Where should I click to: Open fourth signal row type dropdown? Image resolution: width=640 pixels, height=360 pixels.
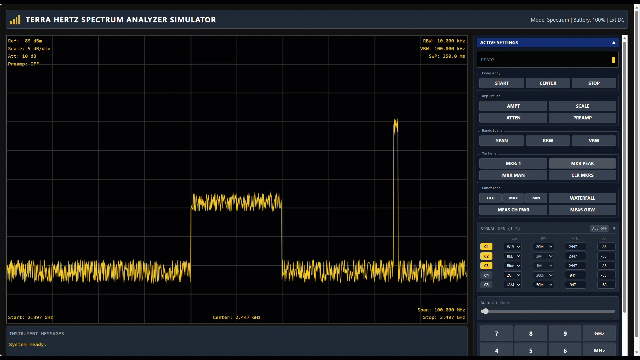click(513, 275)
